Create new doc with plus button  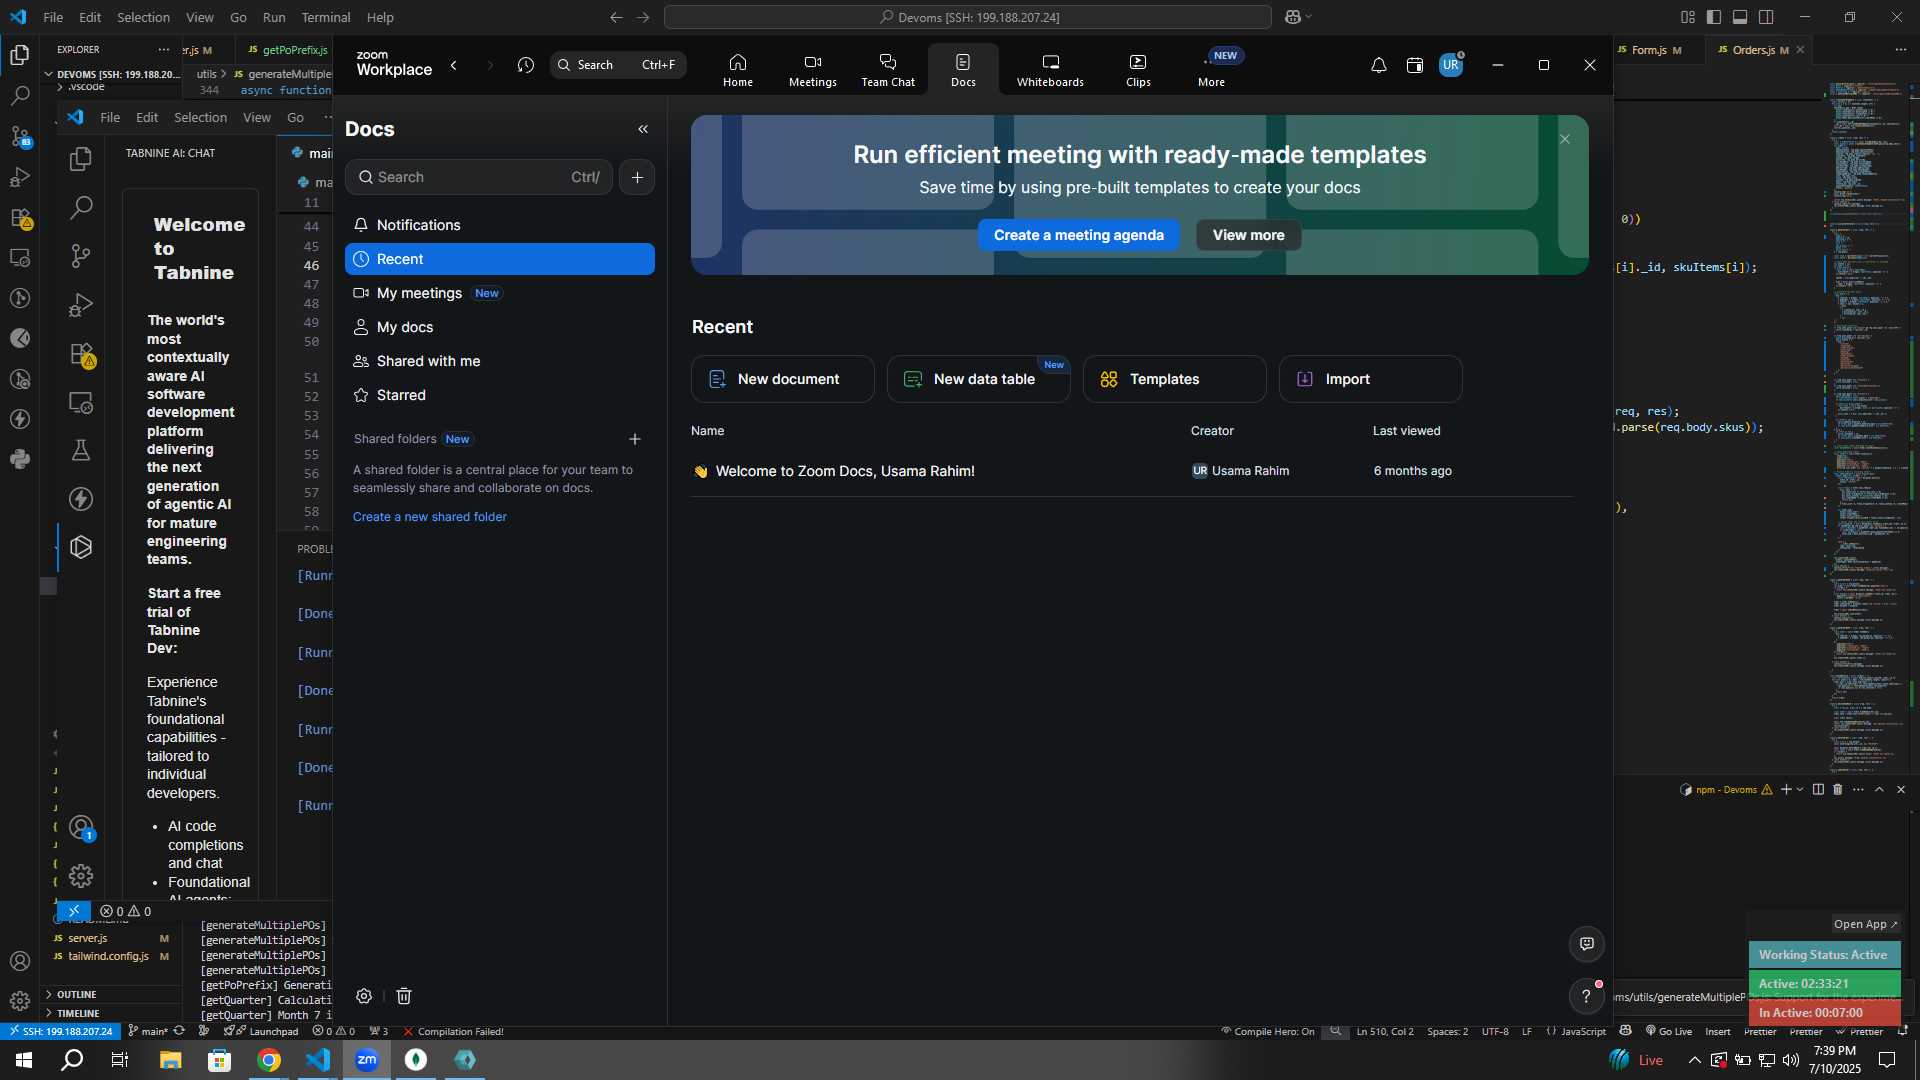[x=637, y=177]
